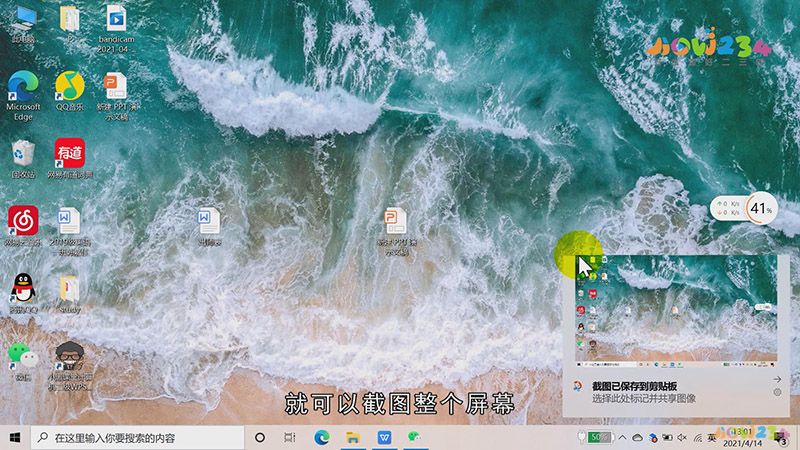800x450 pixels.
Task: Open the Windows Start menu
Action: pyautogui.click(x=15, y=438)
